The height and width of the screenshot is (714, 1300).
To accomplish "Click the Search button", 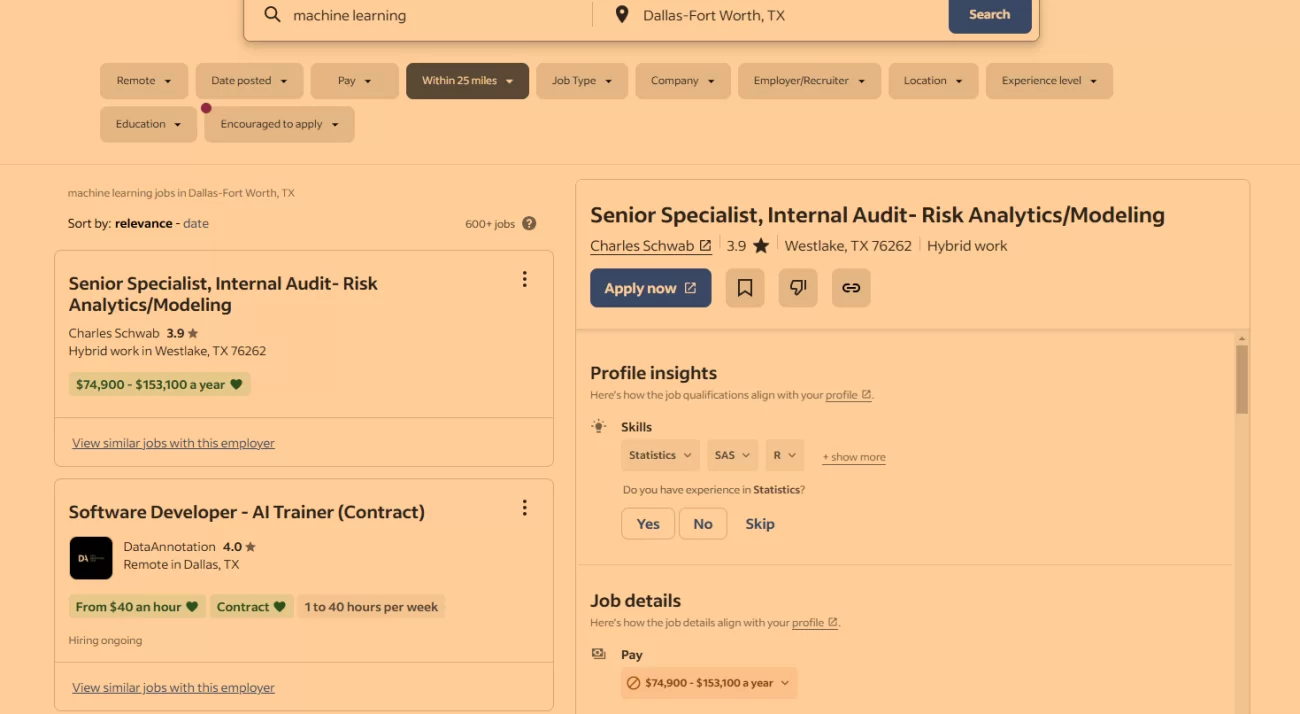I will (x=990, y=15).
